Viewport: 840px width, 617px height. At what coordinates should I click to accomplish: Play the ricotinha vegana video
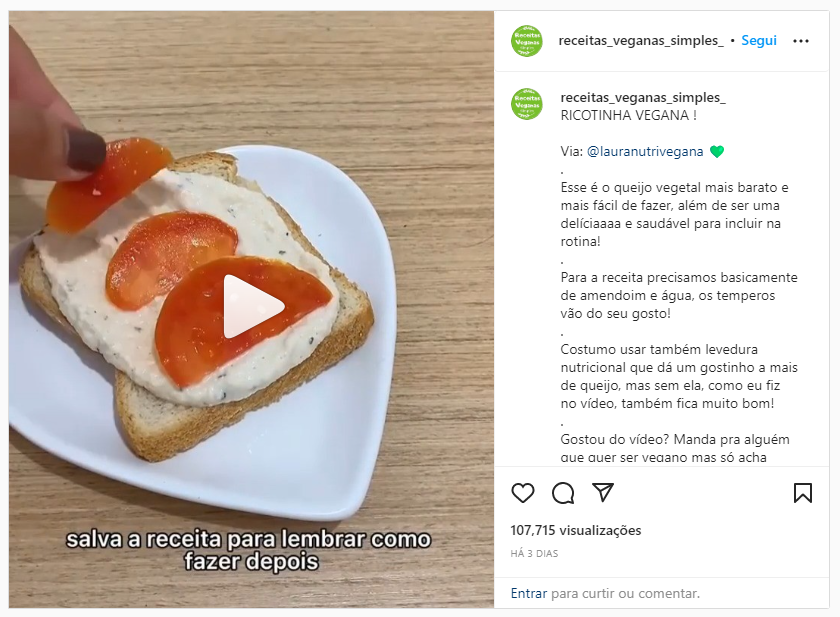tap(253, 306)
